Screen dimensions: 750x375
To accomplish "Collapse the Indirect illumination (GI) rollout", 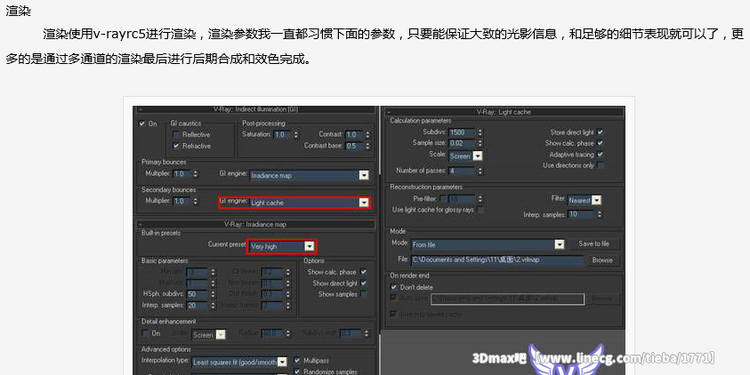I will point(255,110).
